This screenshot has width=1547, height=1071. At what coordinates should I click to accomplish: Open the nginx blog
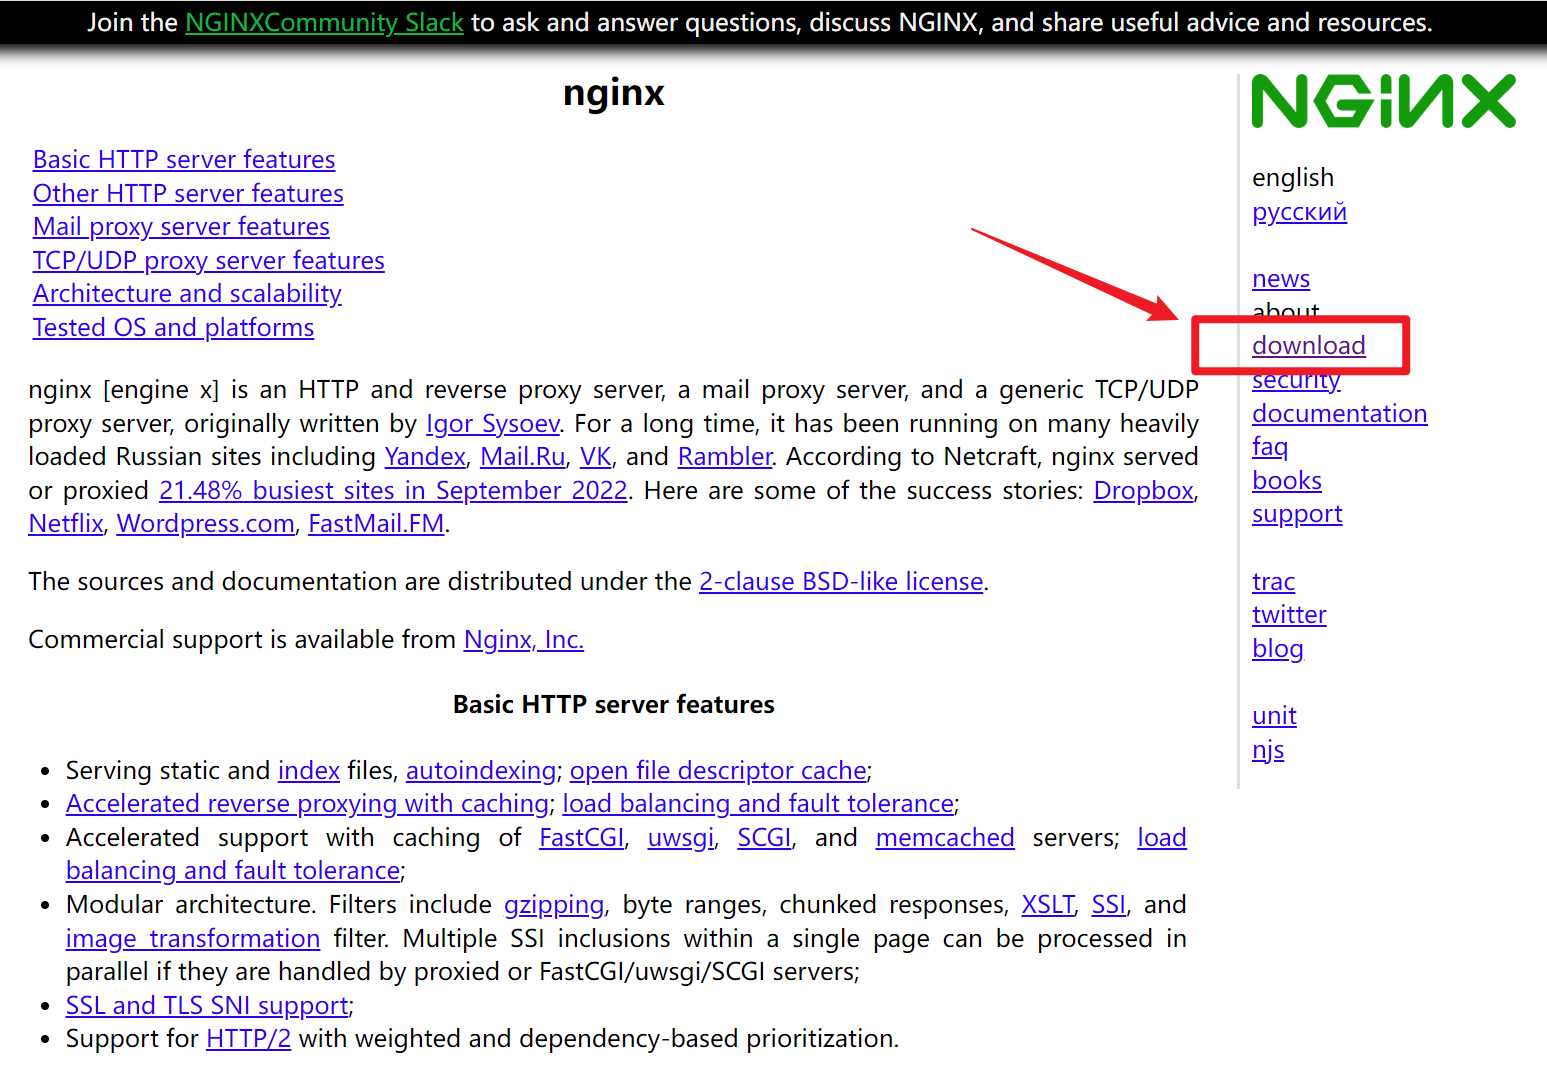point(1277,648)
